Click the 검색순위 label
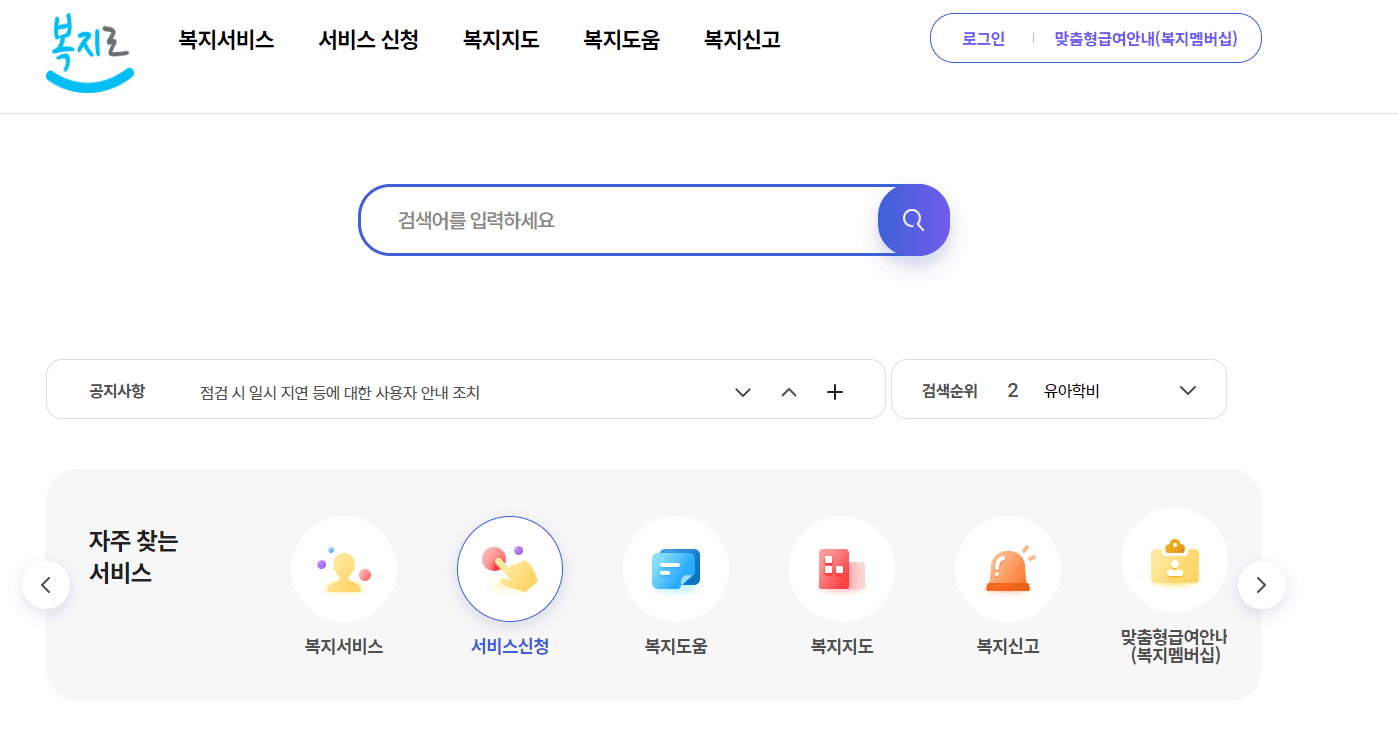The height and width of the screenshot is (741, 1398). [x=950, y=391]
